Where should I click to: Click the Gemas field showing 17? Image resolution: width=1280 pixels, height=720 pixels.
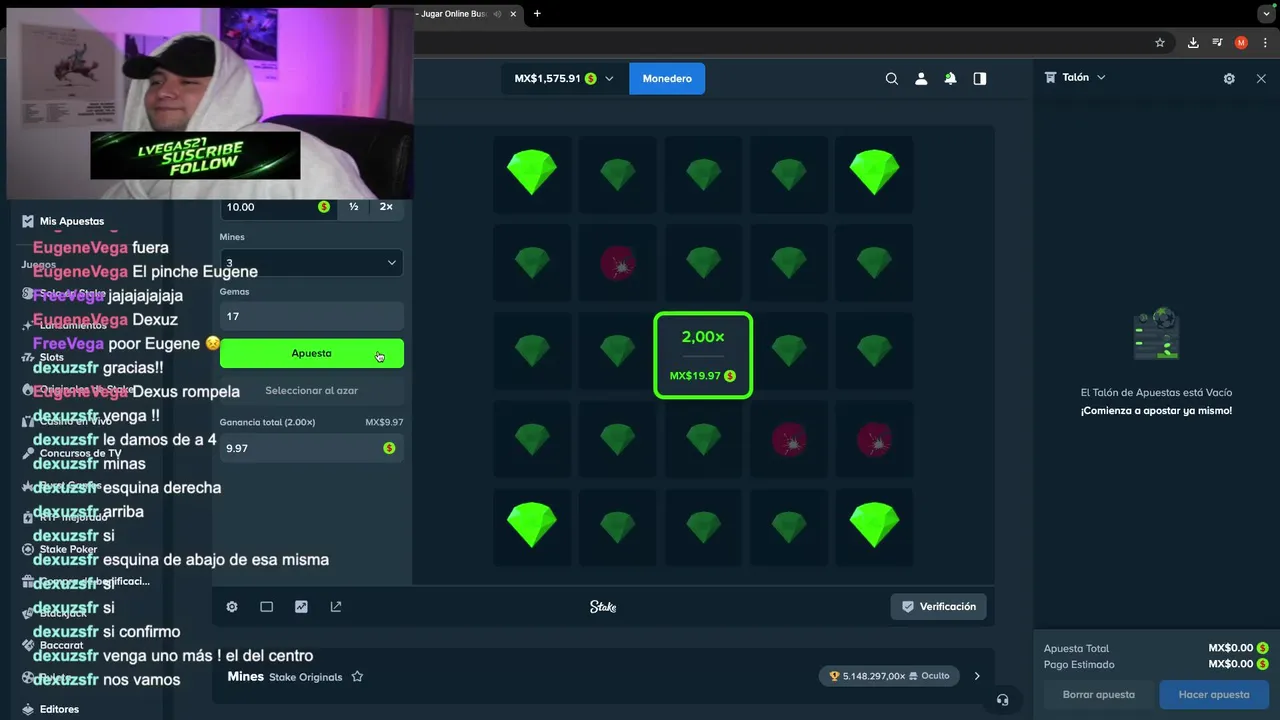(311, 316)
